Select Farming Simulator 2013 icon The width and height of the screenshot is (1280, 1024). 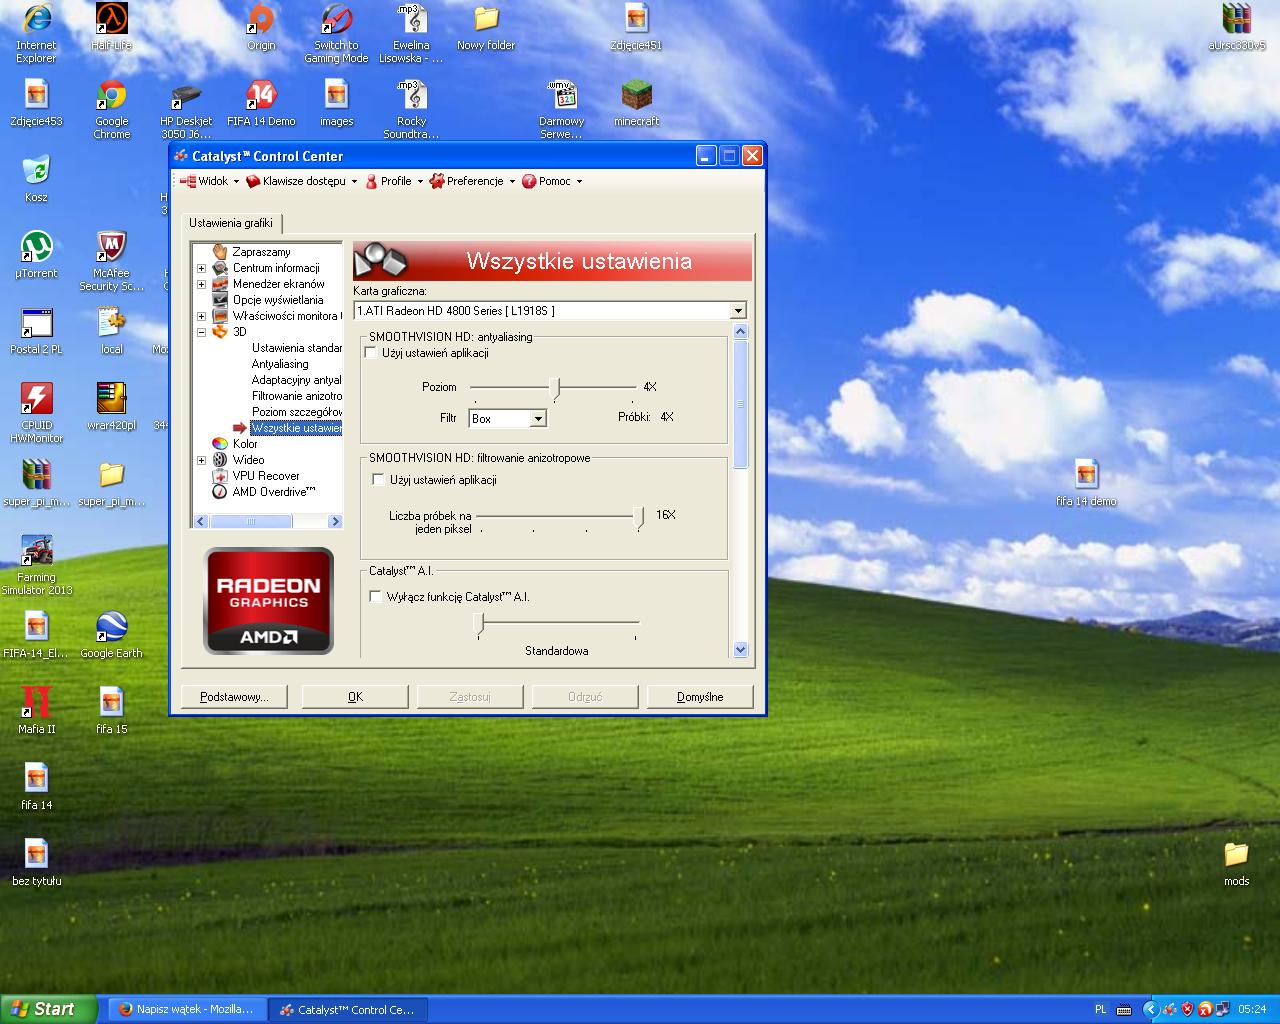coord(36,566)
